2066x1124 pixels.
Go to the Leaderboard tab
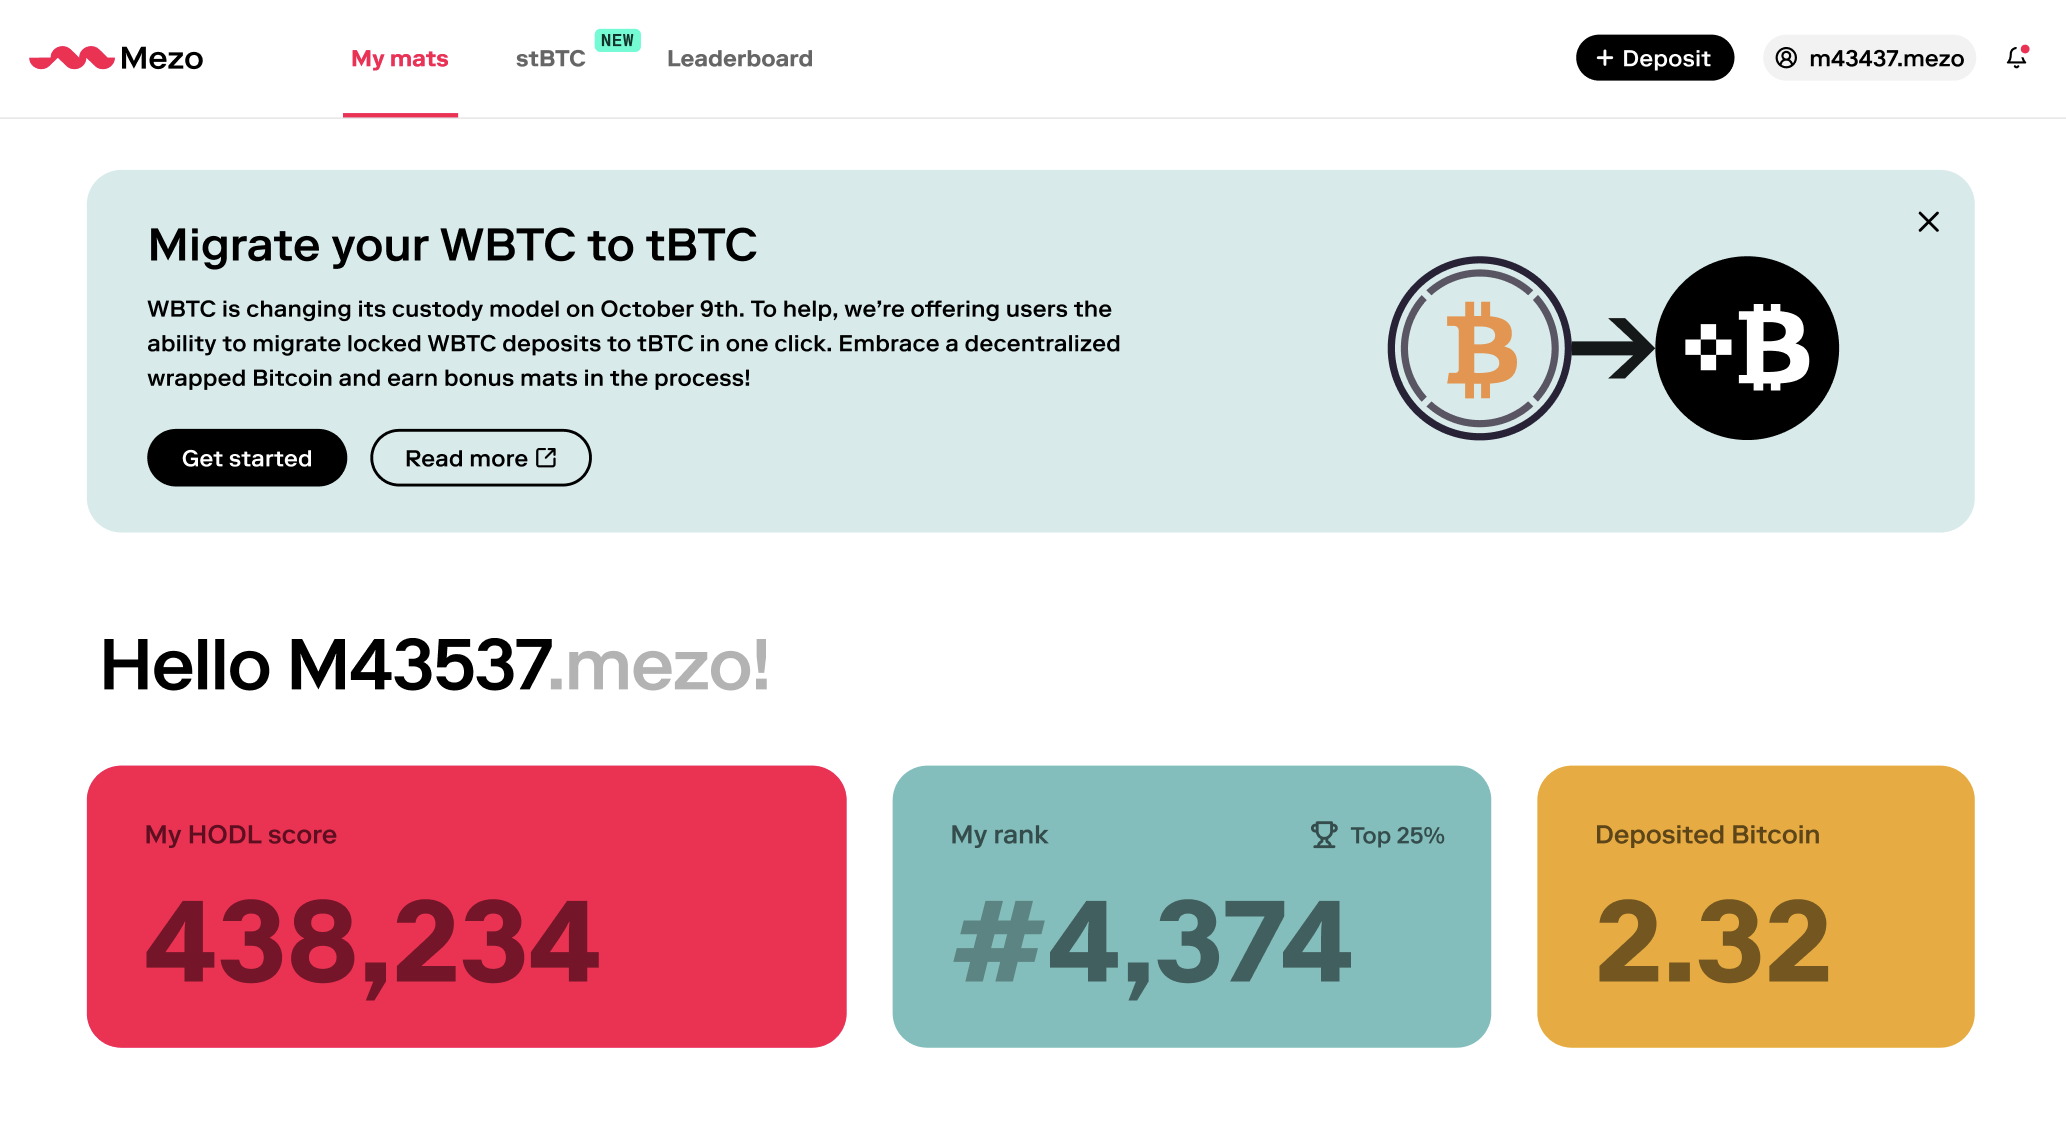click(x=740, y=58)
